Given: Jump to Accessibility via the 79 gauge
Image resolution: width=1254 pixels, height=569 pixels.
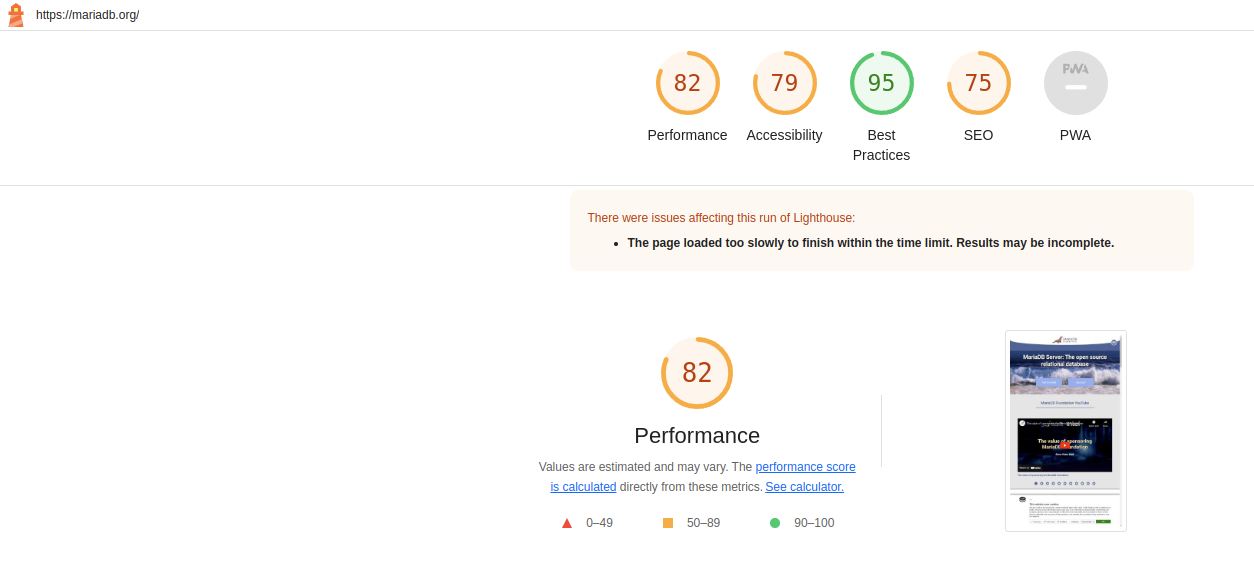Looking at the screenshot, I should [784, 83].
